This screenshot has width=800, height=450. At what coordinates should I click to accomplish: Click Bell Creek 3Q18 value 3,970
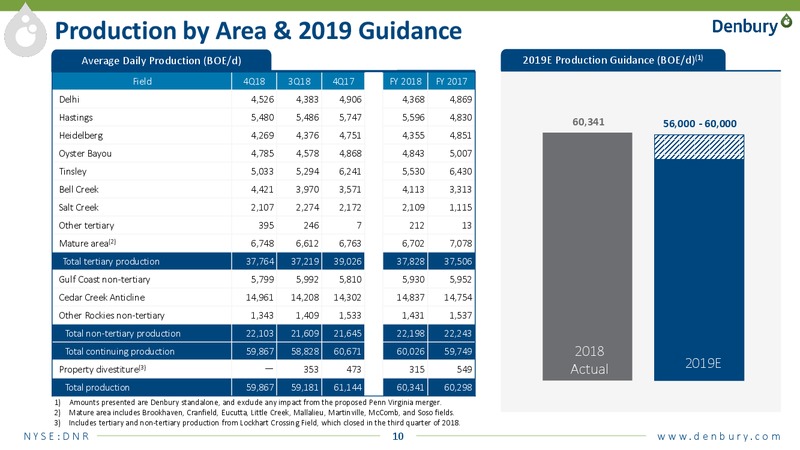(x=307, y=189)
